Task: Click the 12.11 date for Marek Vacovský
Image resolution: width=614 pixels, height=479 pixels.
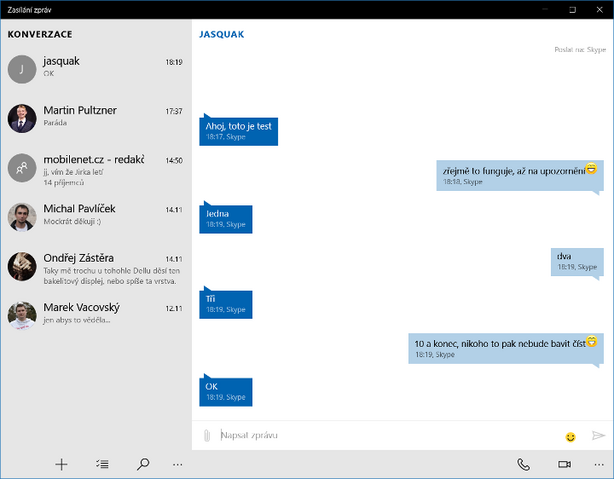Action: point(174,309)
